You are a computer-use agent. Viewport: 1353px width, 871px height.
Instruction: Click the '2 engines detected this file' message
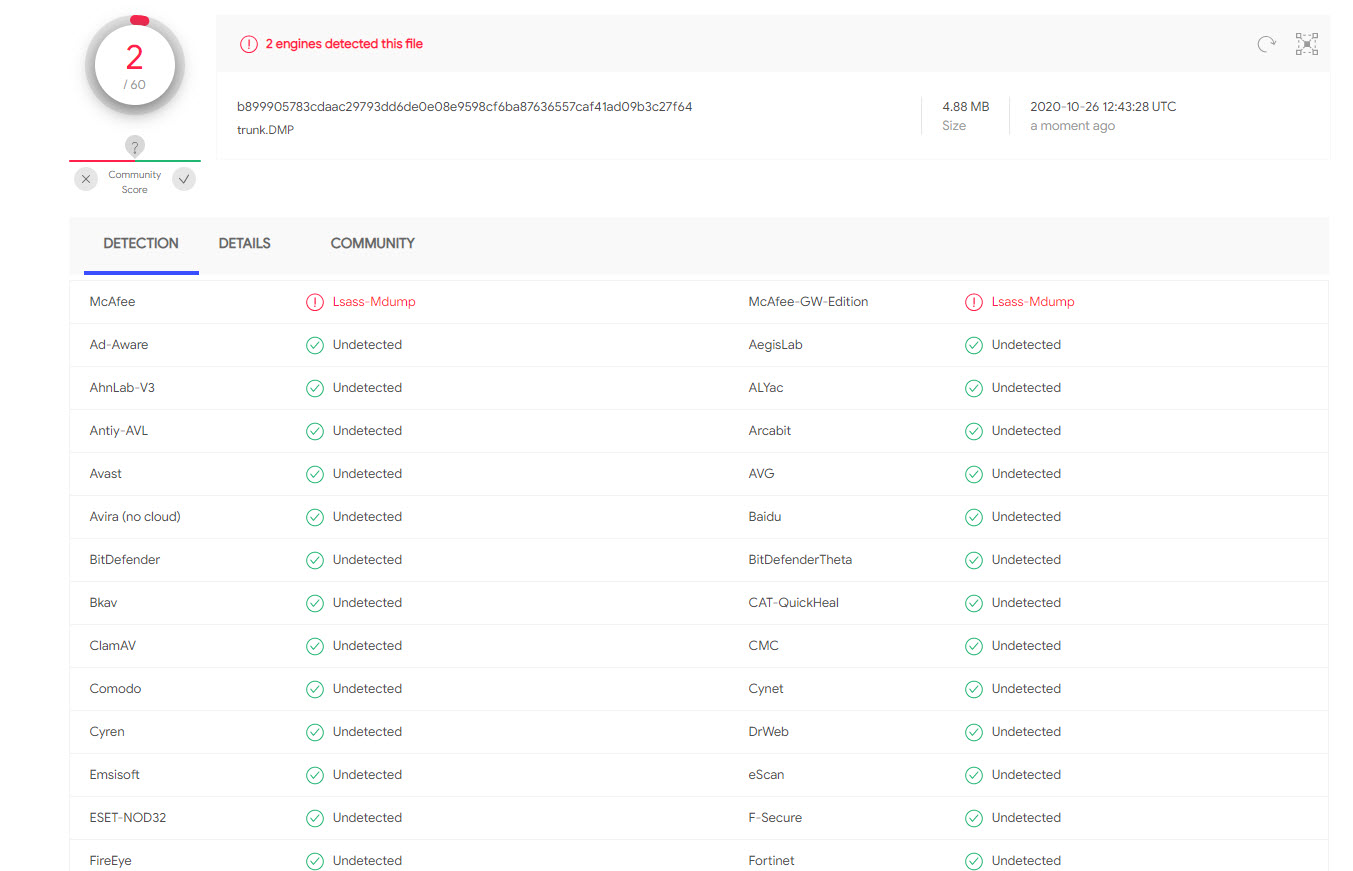tap(344, 44)
